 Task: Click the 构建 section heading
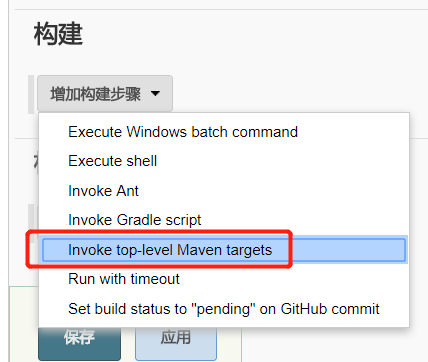tap(58, 34)
